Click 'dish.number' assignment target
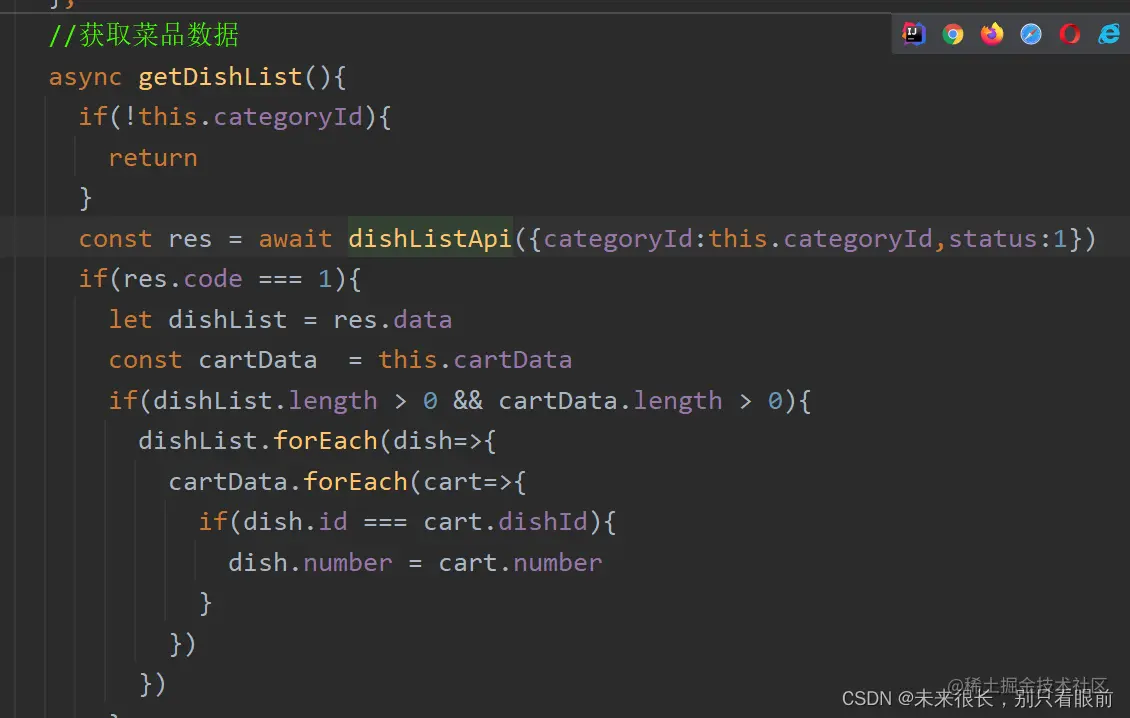Viewport: 1130px width, 718px height. [311, 562]
